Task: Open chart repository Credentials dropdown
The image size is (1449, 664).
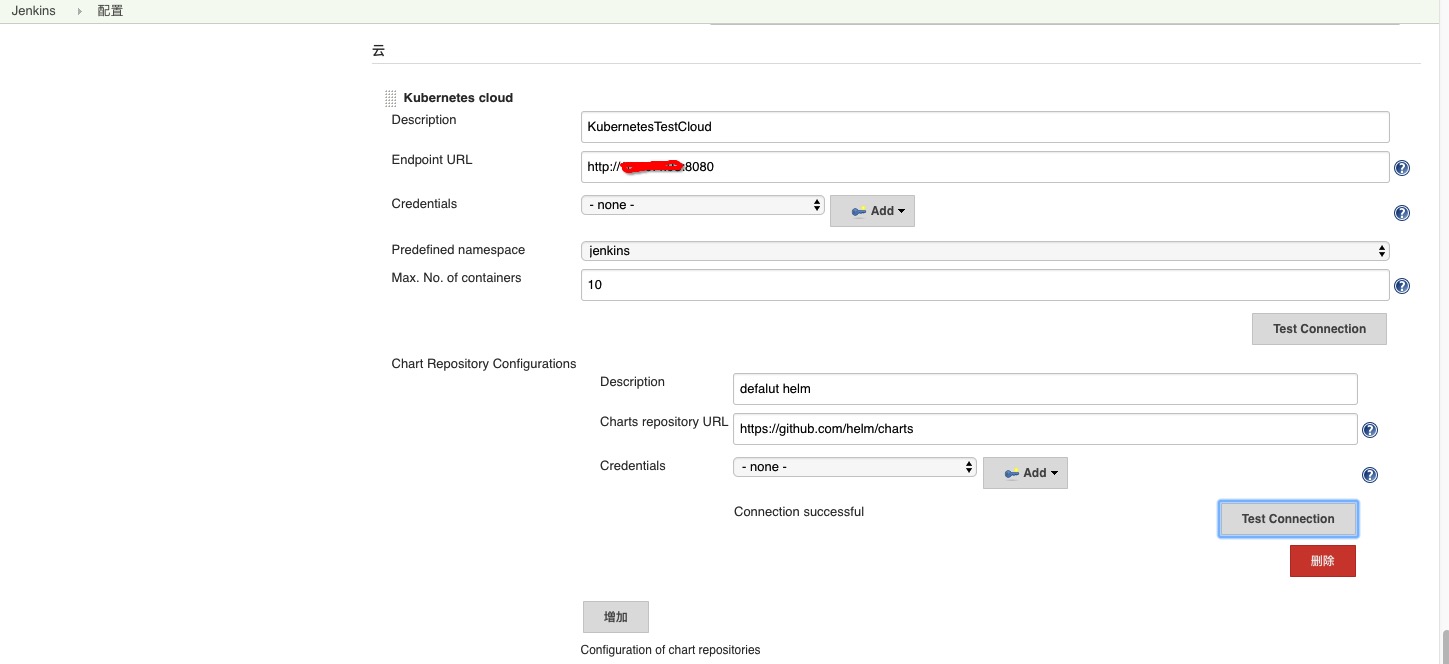Action: pos(855,467)
